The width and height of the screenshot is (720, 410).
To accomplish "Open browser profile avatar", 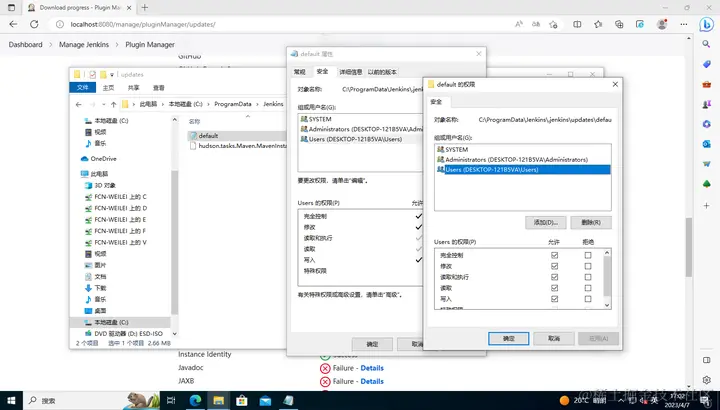I will 662,24.
